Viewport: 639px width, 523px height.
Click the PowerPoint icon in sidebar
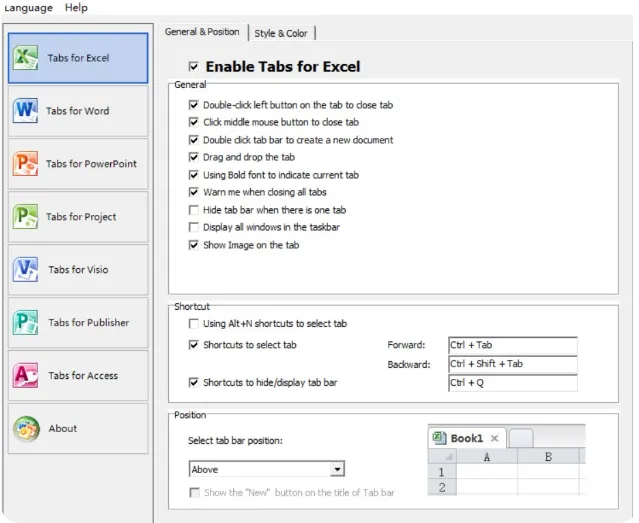point(25,163)
